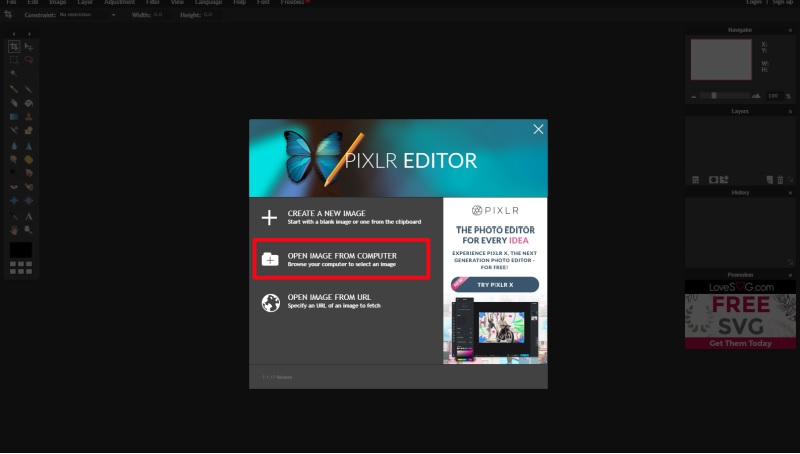Select the Brush tool
The height and width of the screenshot is (454, 800).
[x=29, y=89]
